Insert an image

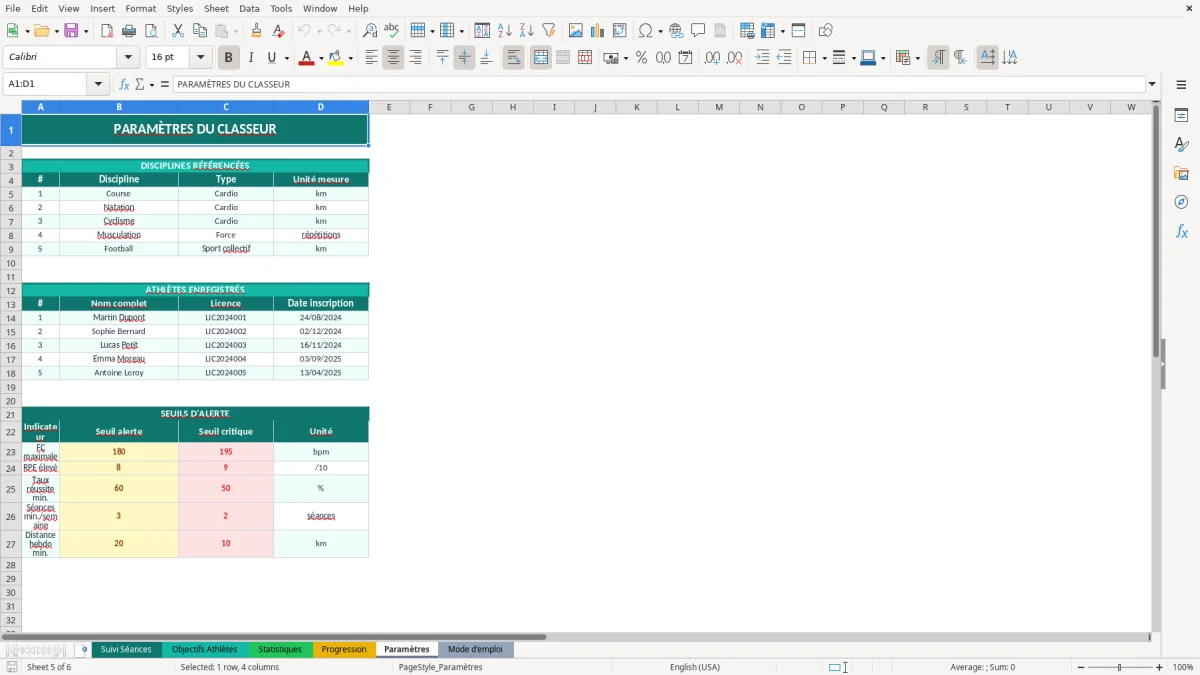tap(576, 31)
